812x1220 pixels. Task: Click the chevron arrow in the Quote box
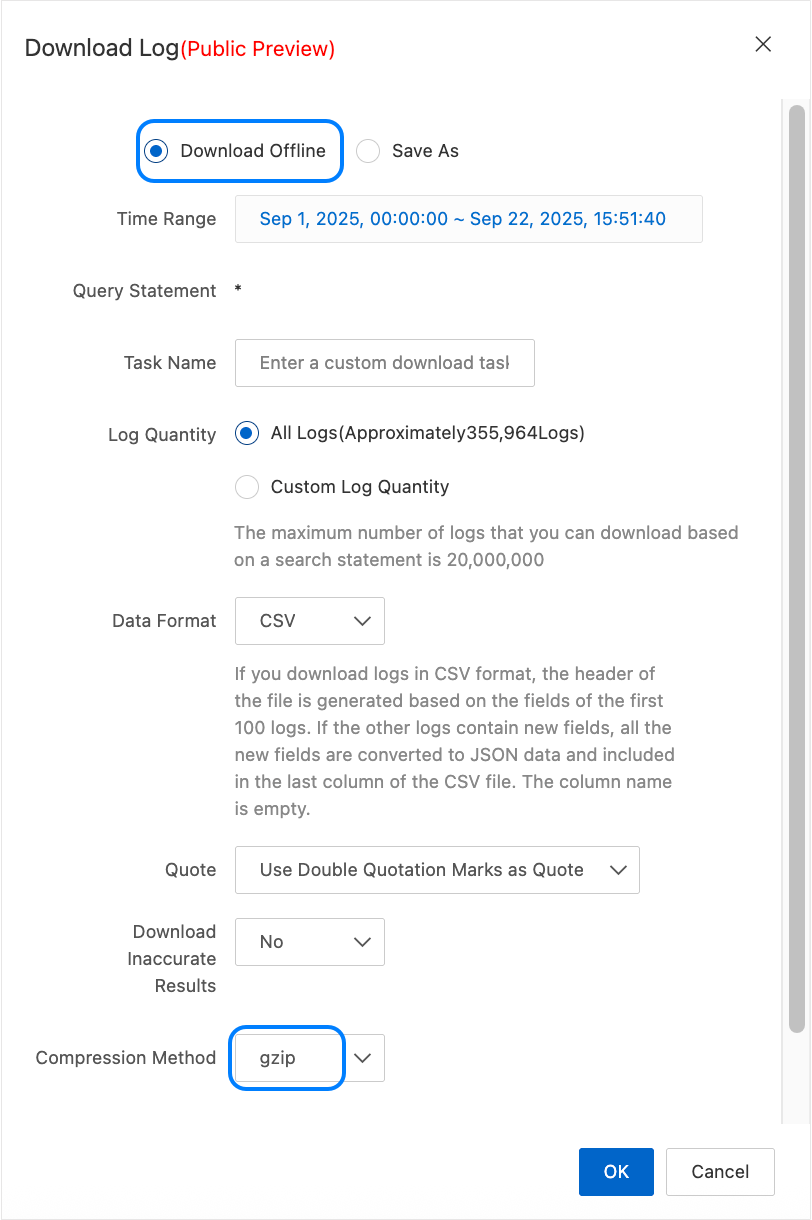coord(617,870)
